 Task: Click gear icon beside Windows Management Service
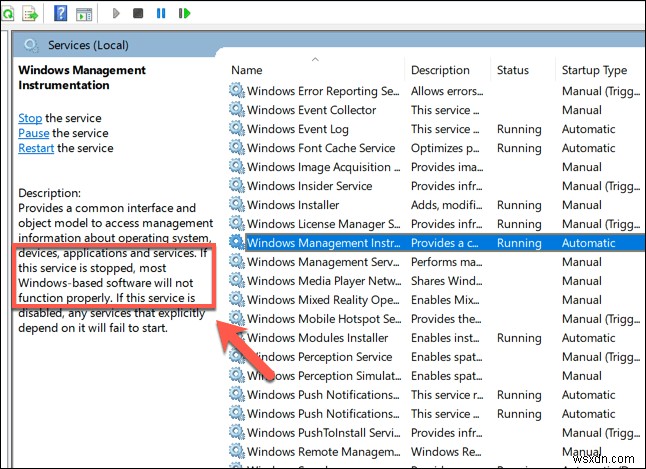(x=236, y=261)
